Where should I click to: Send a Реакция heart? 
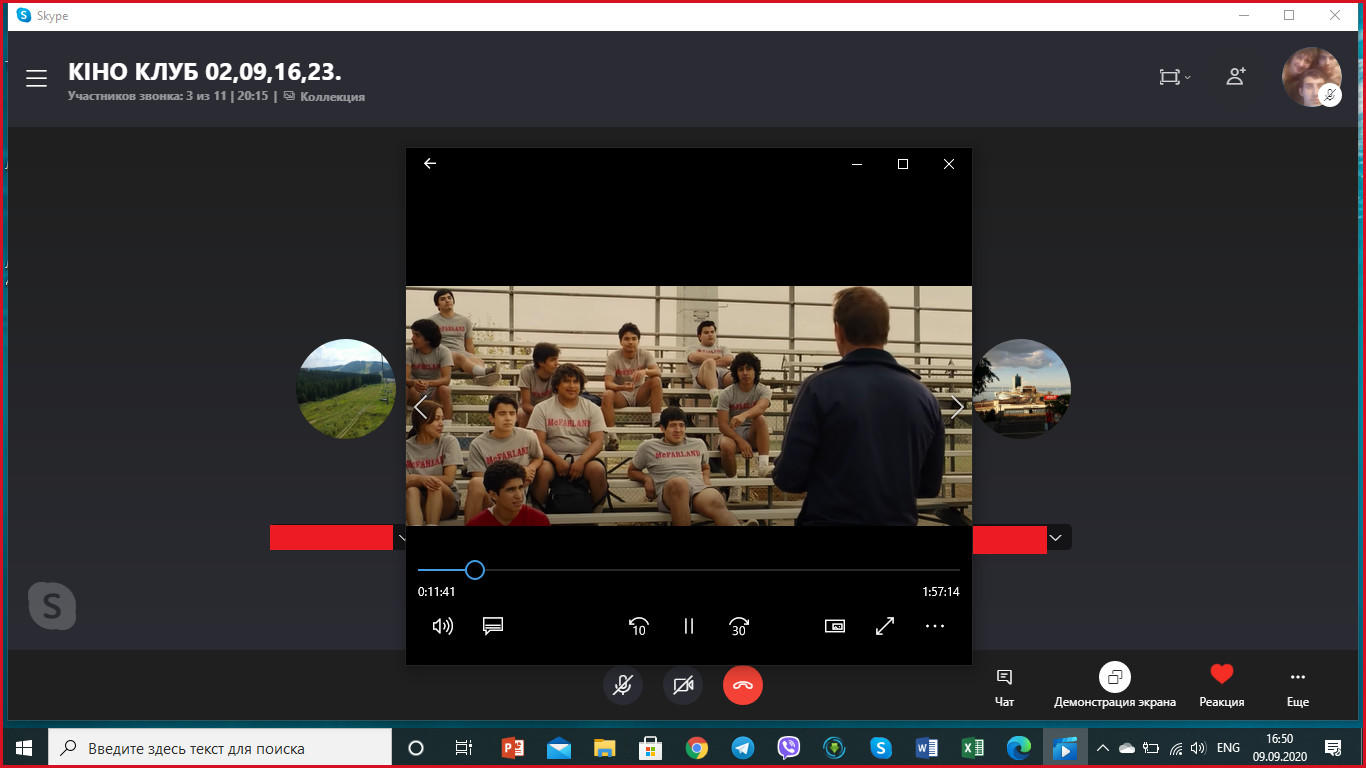pyautogui.click(x=1222, y=686)
